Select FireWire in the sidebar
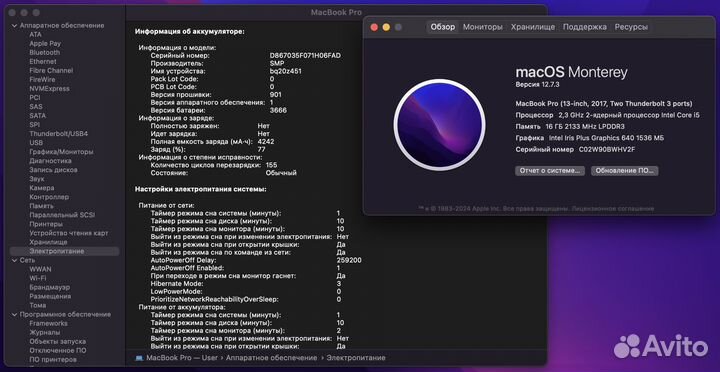Screen dimensions: 720x372 pos(42,79)
